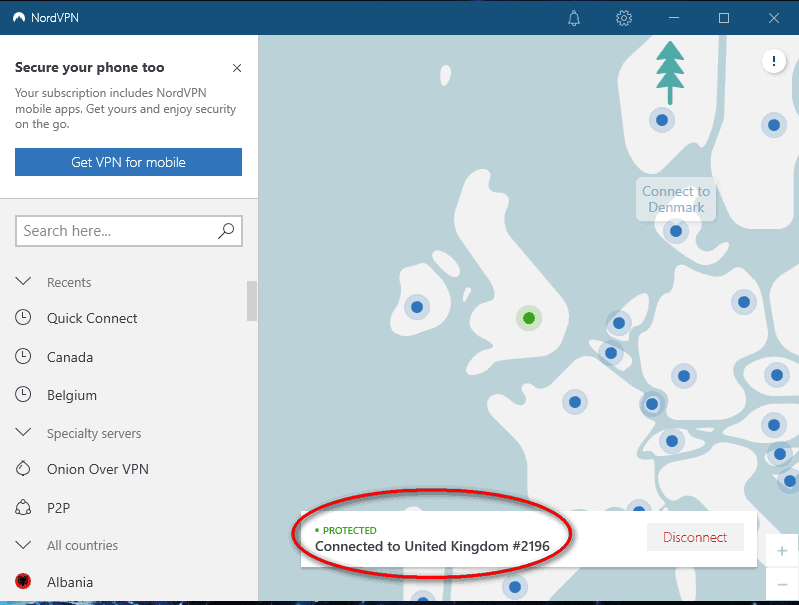This screenshot has height=605, width=799.
Task: Click the P2P icon
Action: (x=23, y=508)
